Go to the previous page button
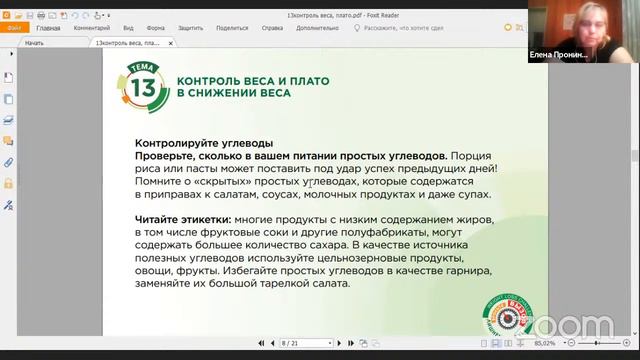The width and height of the screenshot is (640, 360). (x=273, y=343)
